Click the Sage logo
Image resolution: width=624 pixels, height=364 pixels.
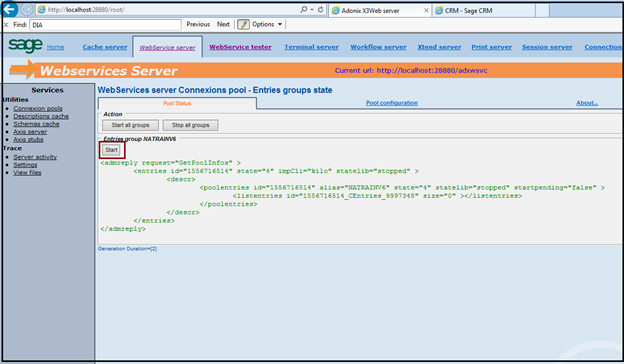click(x=25, y=45)
